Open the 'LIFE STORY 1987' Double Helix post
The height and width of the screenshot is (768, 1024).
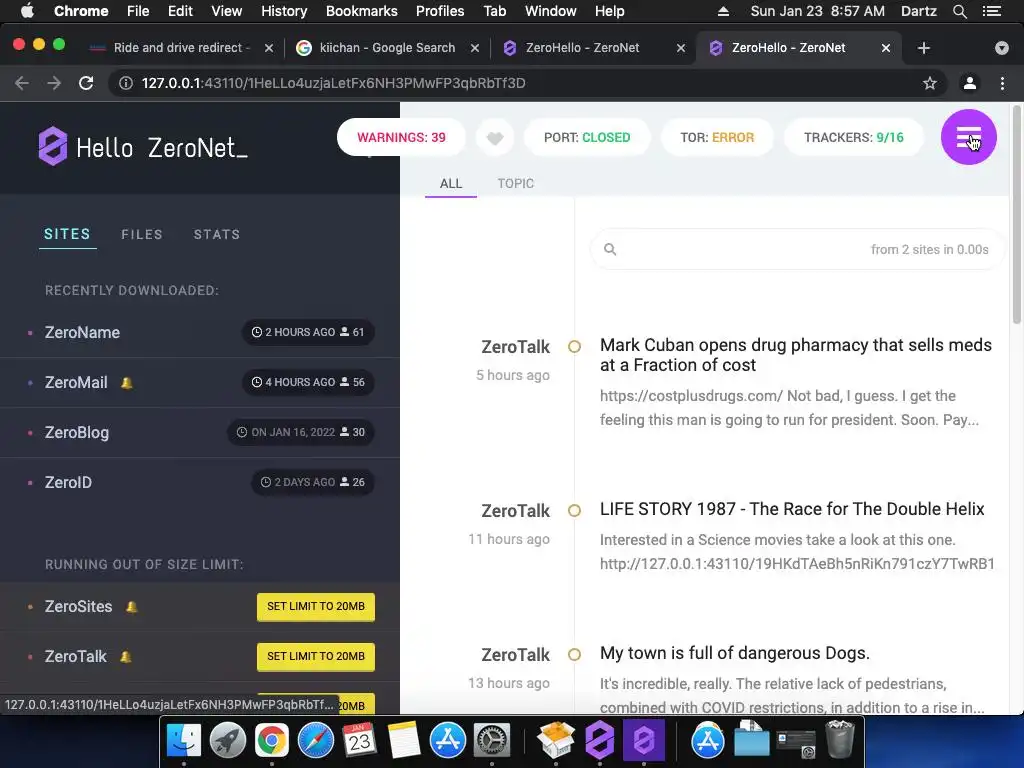(792, 509)
